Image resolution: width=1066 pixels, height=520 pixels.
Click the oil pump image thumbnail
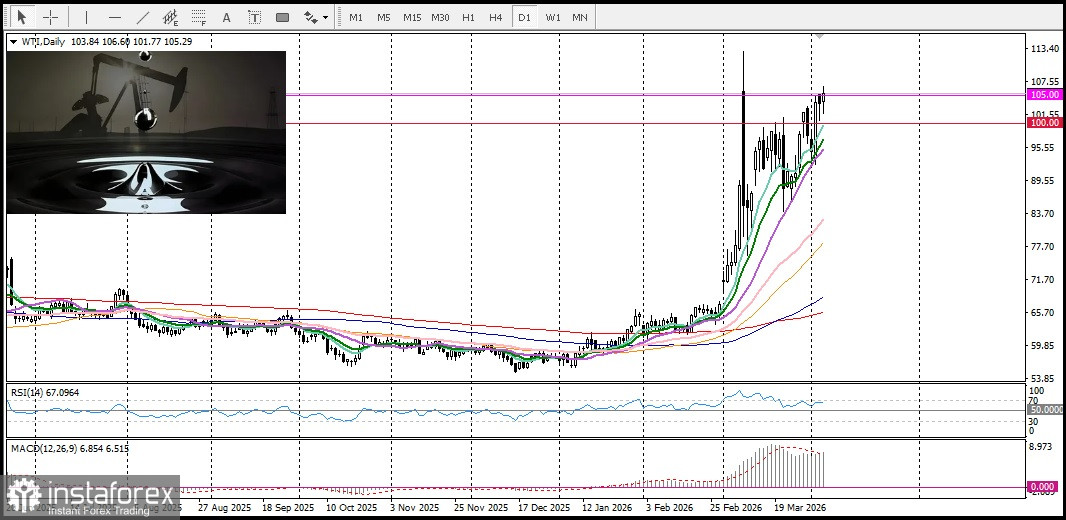click(x=146, y=132)
